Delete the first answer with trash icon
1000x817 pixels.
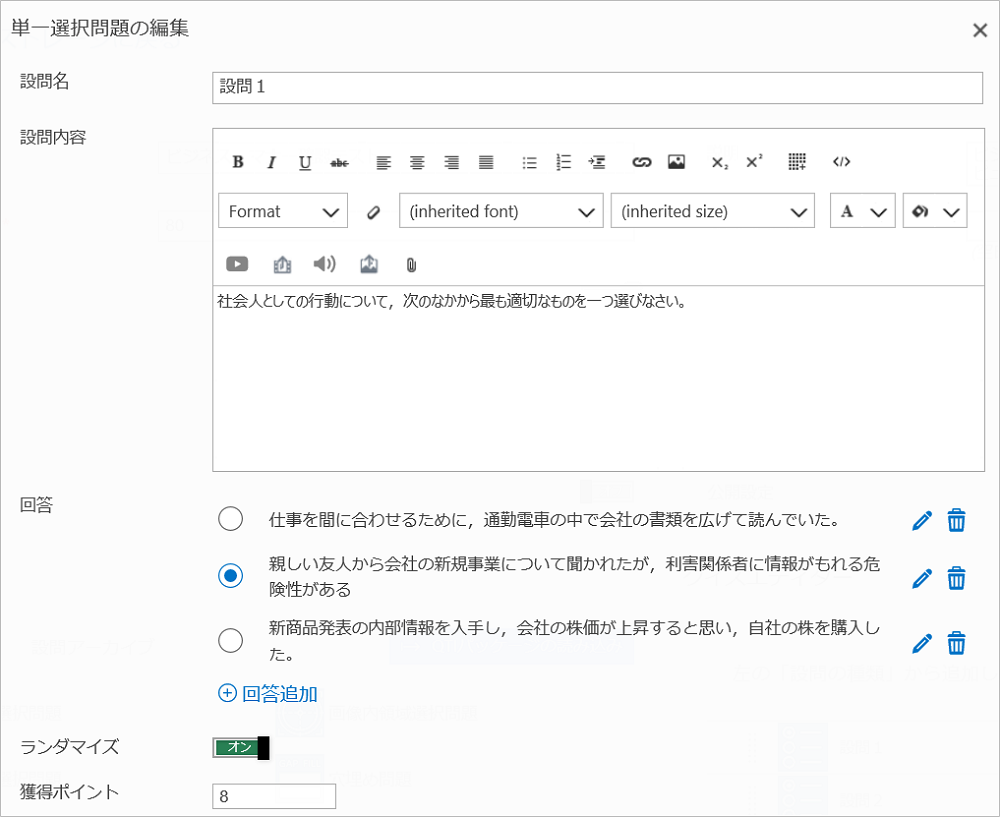[957, 520]
